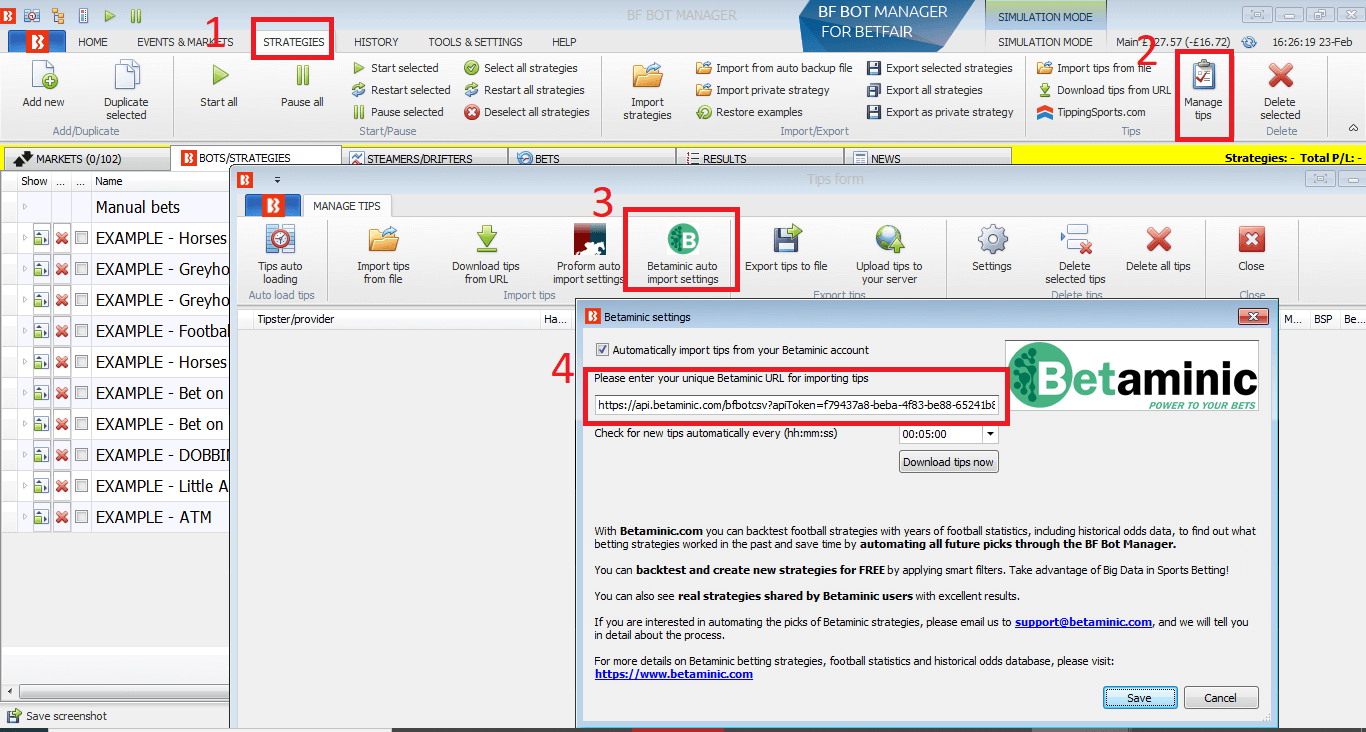Expand the EXAMPLE - ATM row

tap(25, 517)
